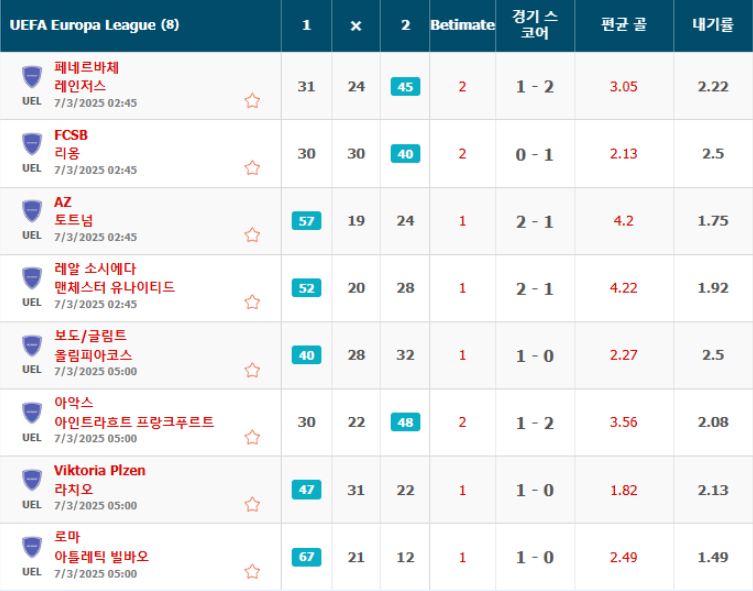Click UEL shield icon in 로마 row
This screenshot has width=753, height=591.
[x=32, y=547]
